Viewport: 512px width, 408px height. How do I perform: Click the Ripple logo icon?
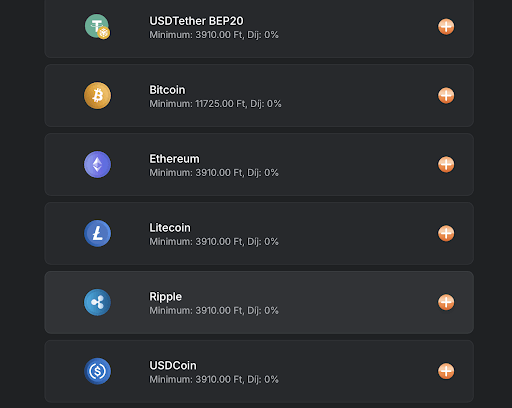coord(97,302)
